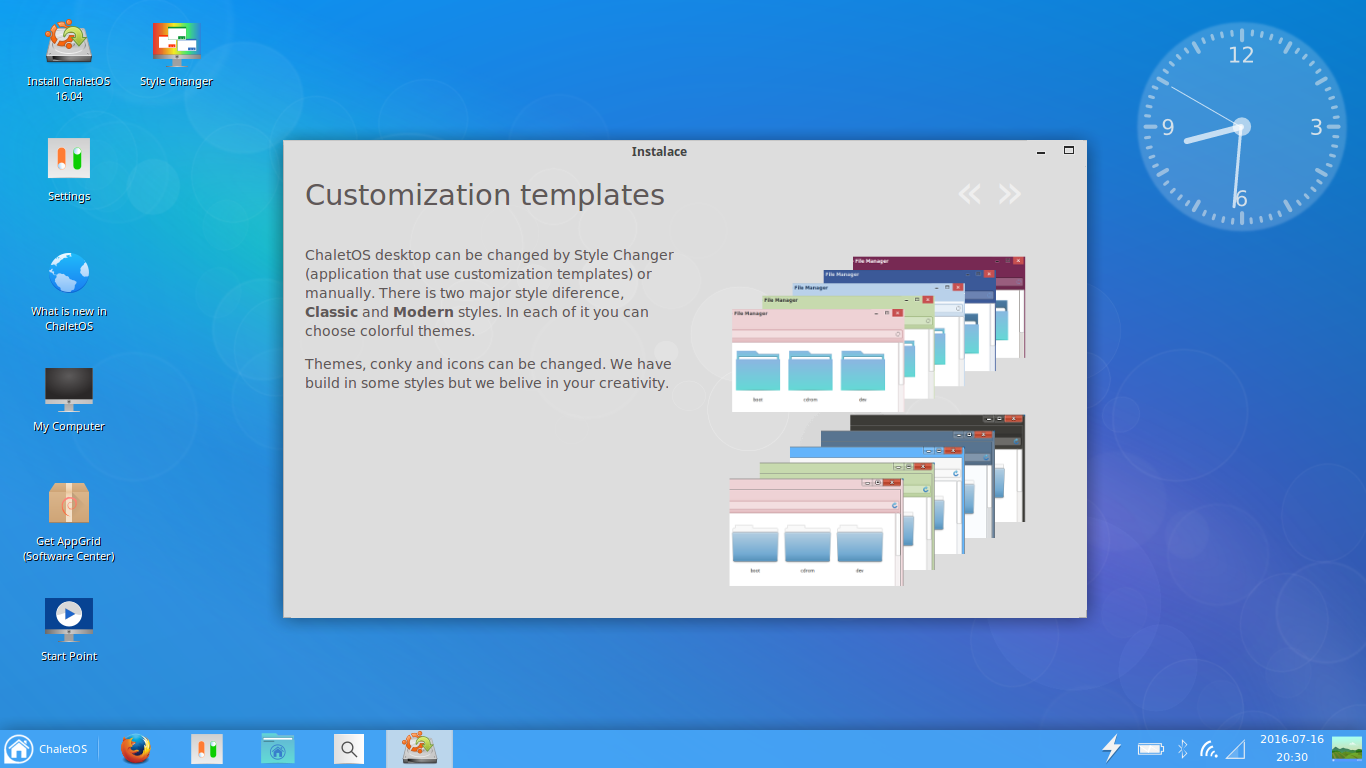
Task: Open the ChaletOS start menu
Action: 46,749
